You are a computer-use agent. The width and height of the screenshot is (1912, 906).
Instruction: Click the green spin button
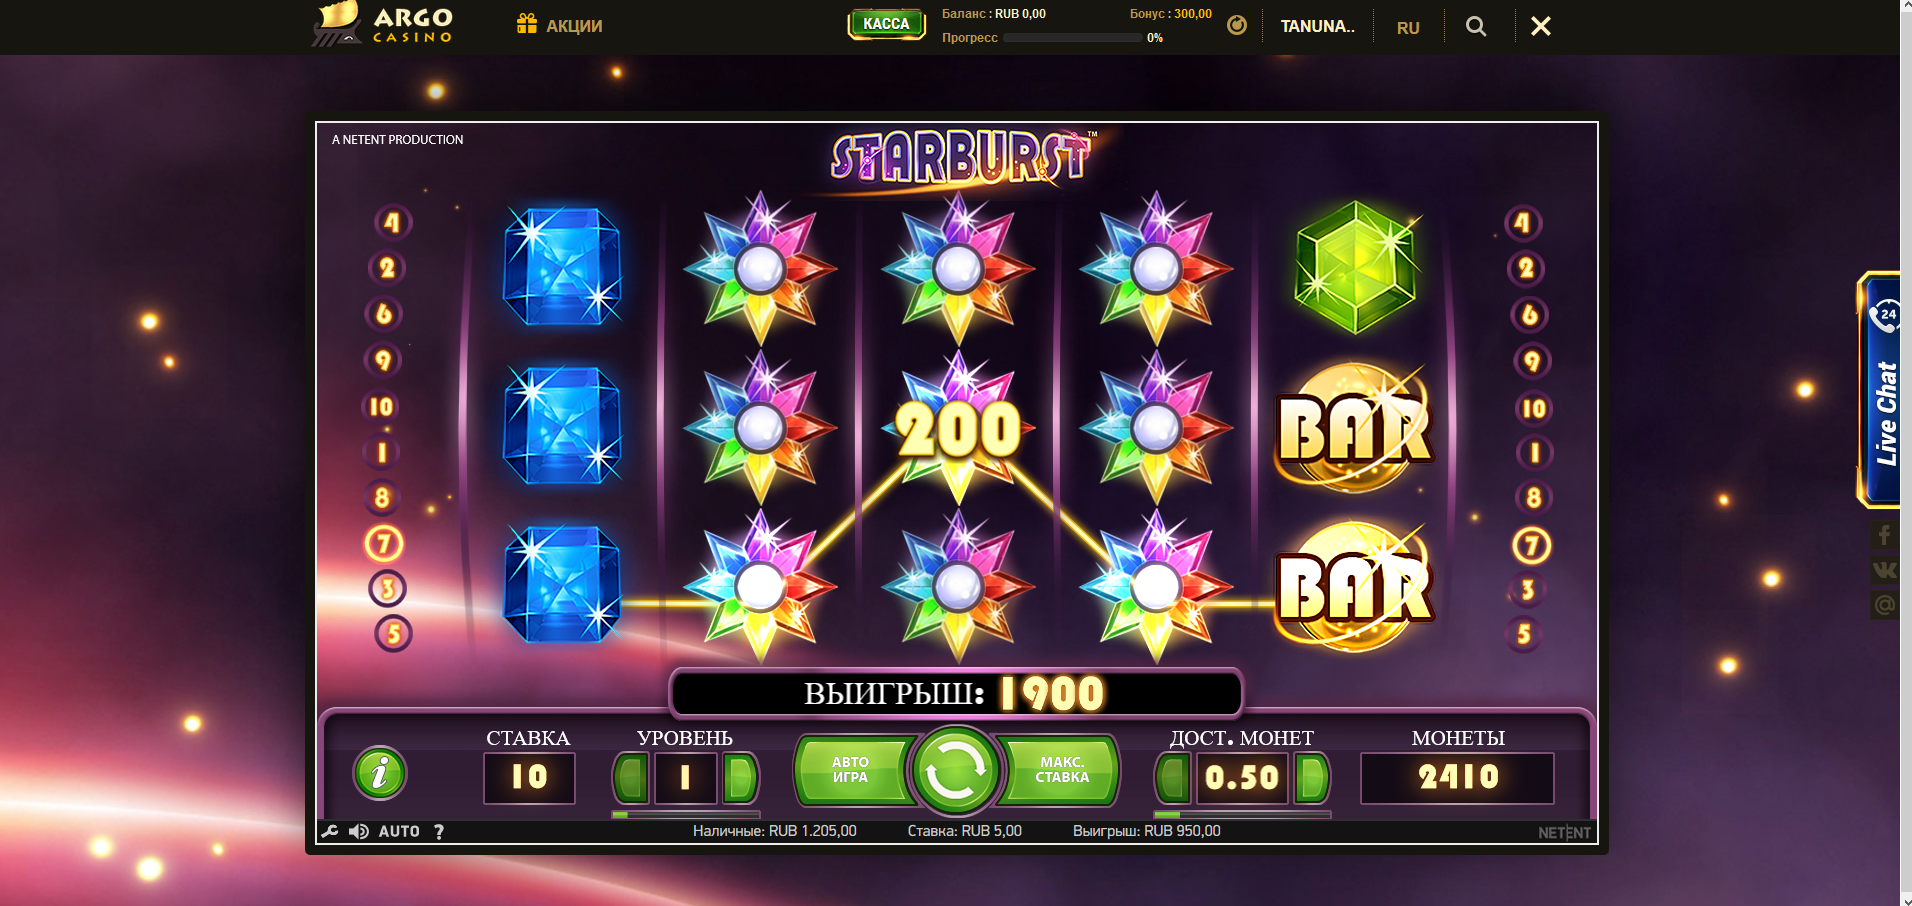955,771
